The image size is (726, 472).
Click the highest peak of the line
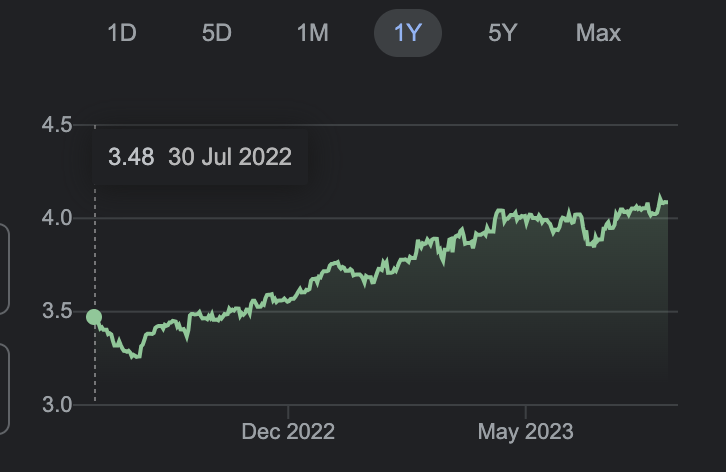[x=660, y=196]
